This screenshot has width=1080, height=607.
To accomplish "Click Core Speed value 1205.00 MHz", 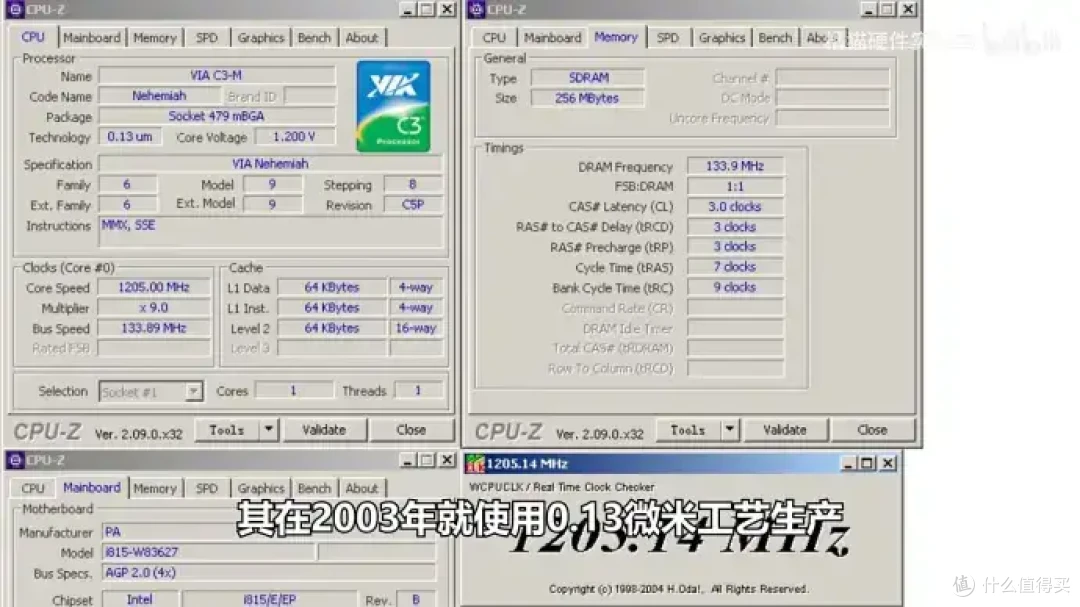I will click(154, 287).
